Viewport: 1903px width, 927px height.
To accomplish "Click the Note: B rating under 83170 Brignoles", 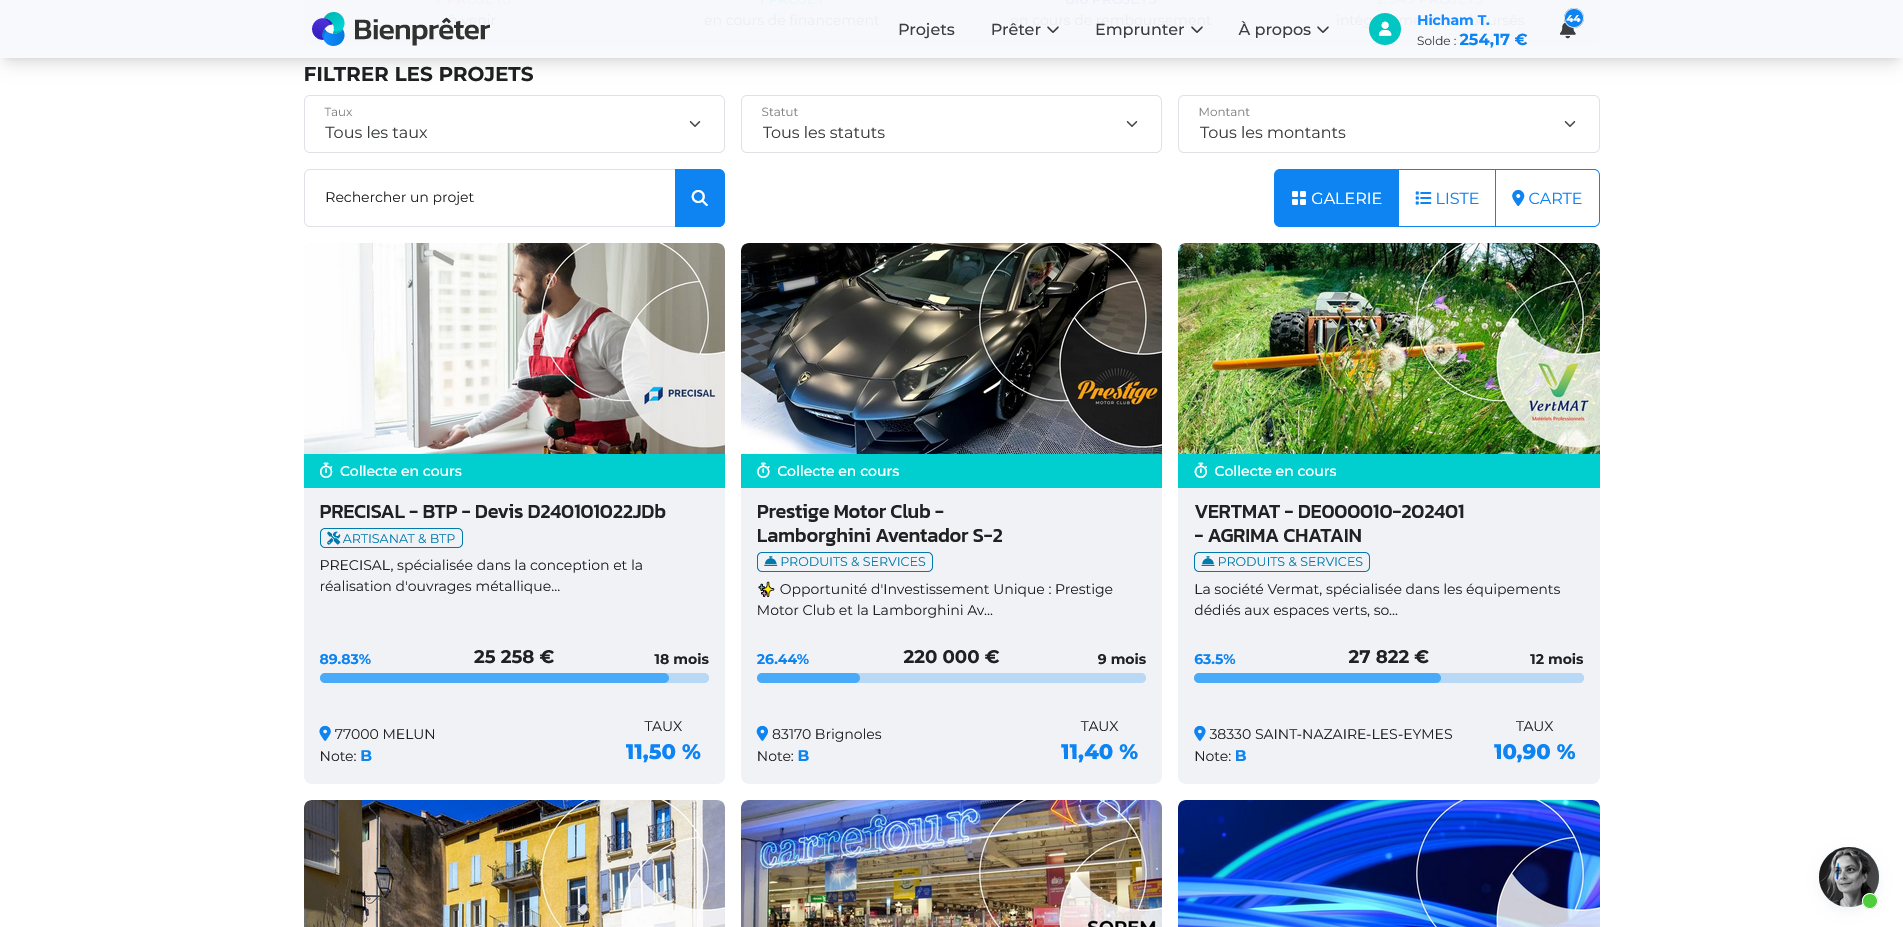I will tap(783, 756).
